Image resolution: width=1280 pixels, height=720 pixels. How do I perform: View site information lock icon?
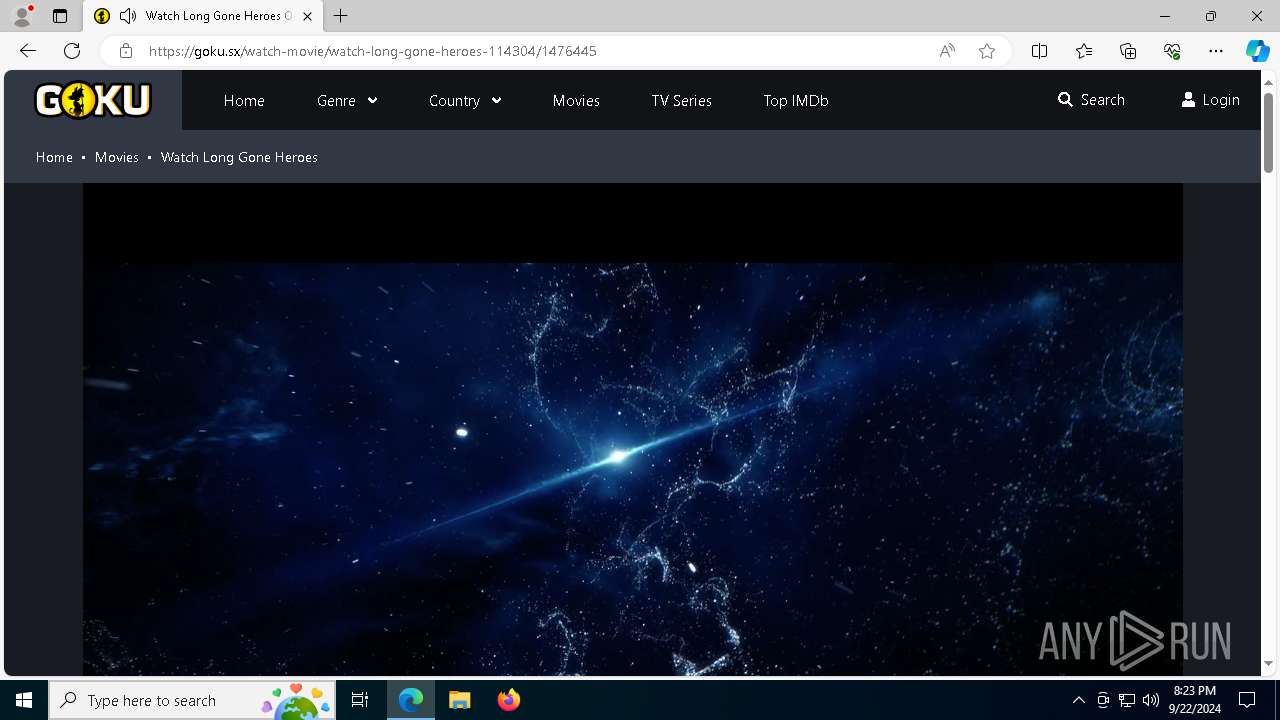tap(126, 51)
